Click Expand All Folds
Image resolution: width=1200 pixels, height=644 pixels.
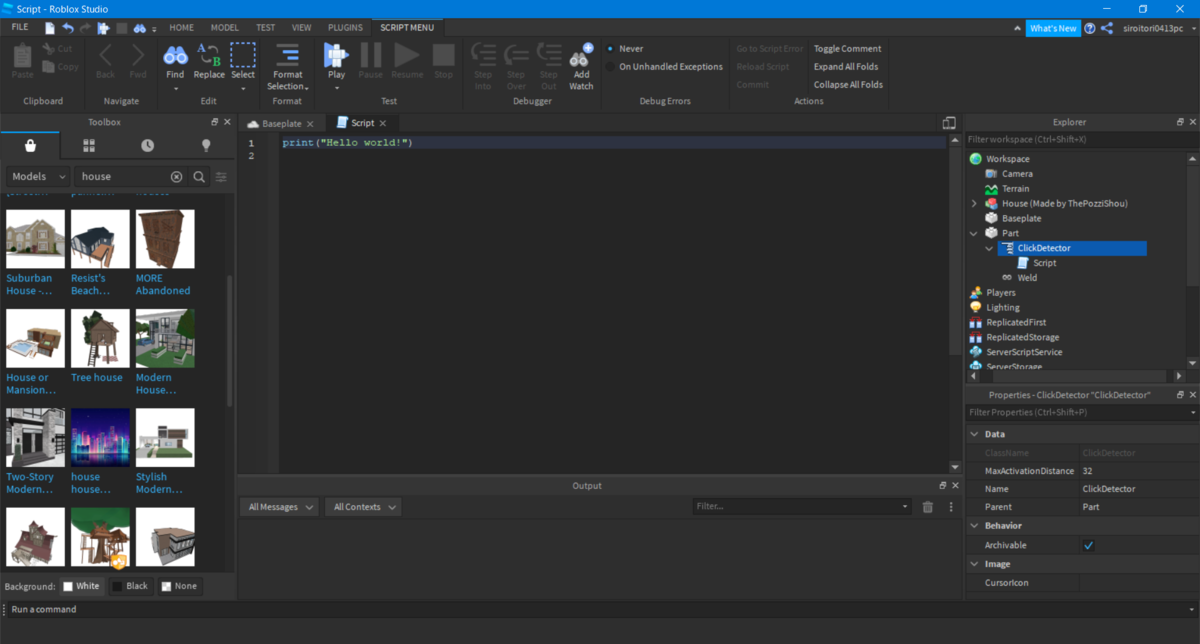point(846,67)
